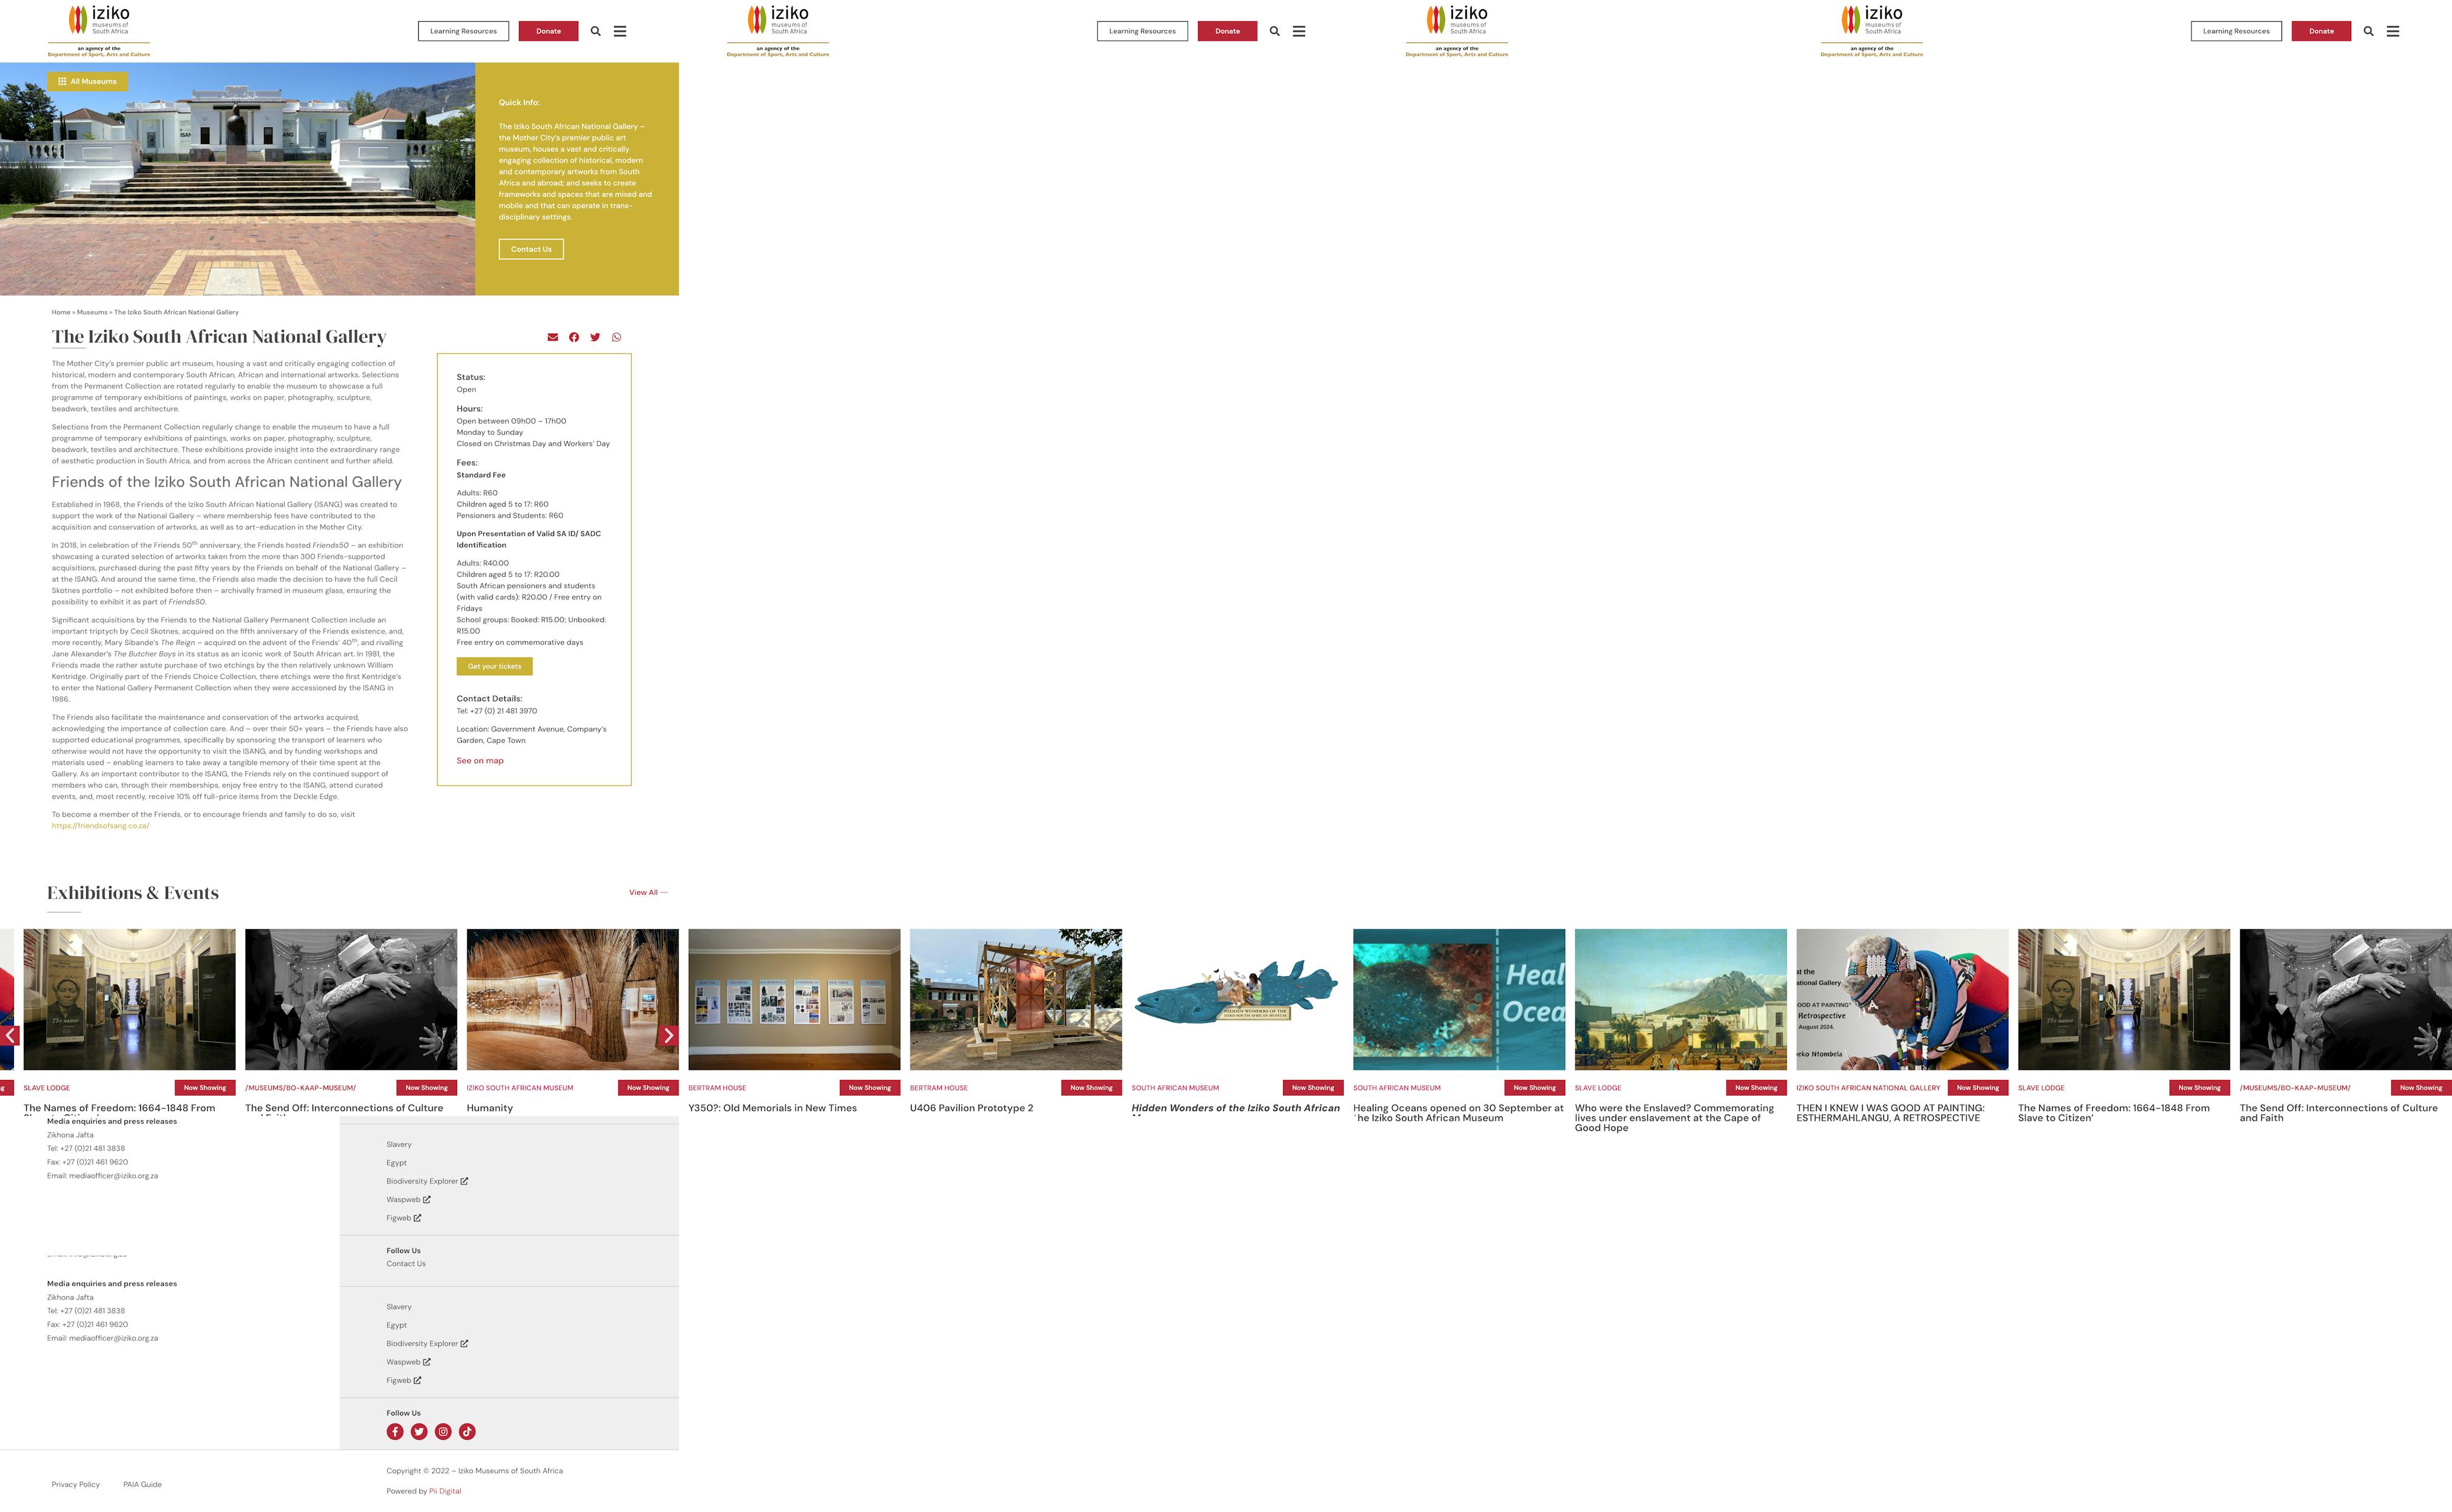Share via email icon beside gallery title
The width and height of the screenshot is (2452, 1512).
[x=553, y=337]
